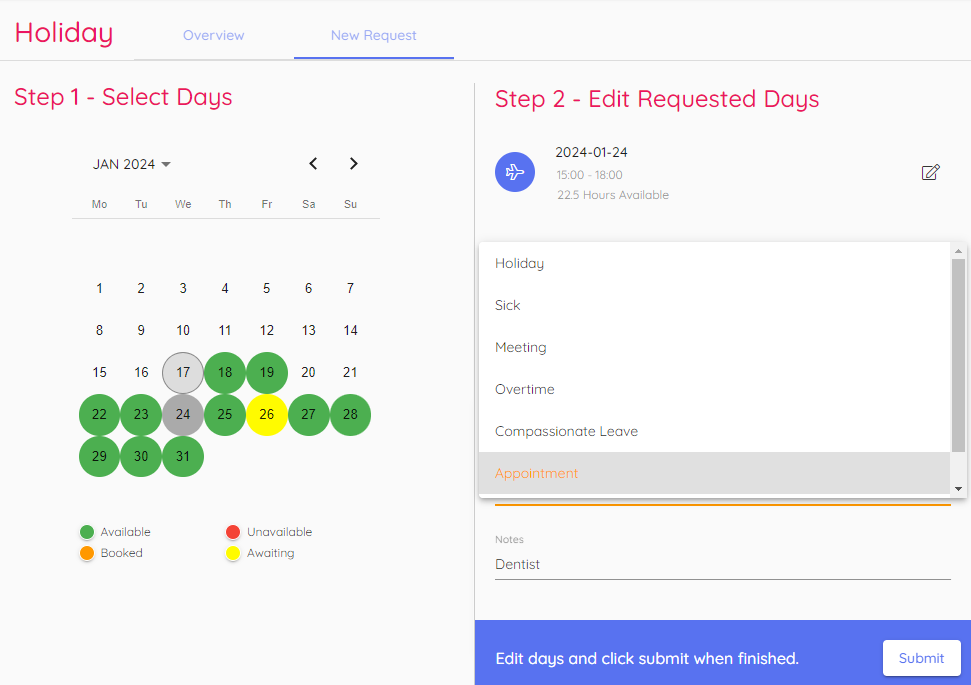Select the Overtime option
Screen dimensions: 971x685
525,390
